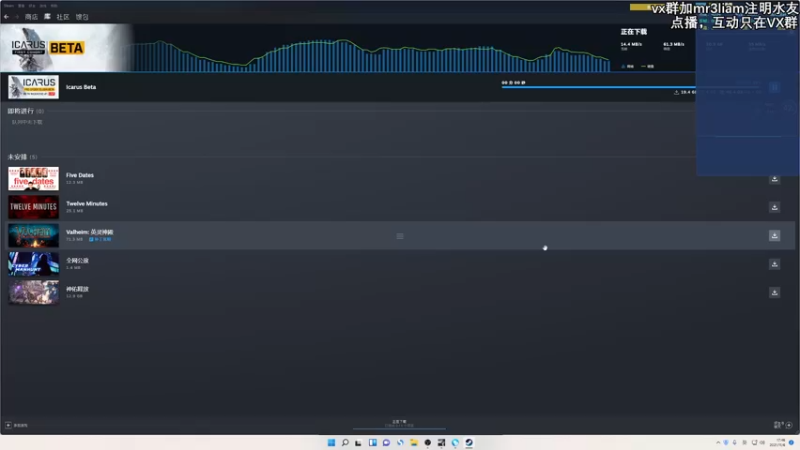Select the Five Dates title

point(80,175)
